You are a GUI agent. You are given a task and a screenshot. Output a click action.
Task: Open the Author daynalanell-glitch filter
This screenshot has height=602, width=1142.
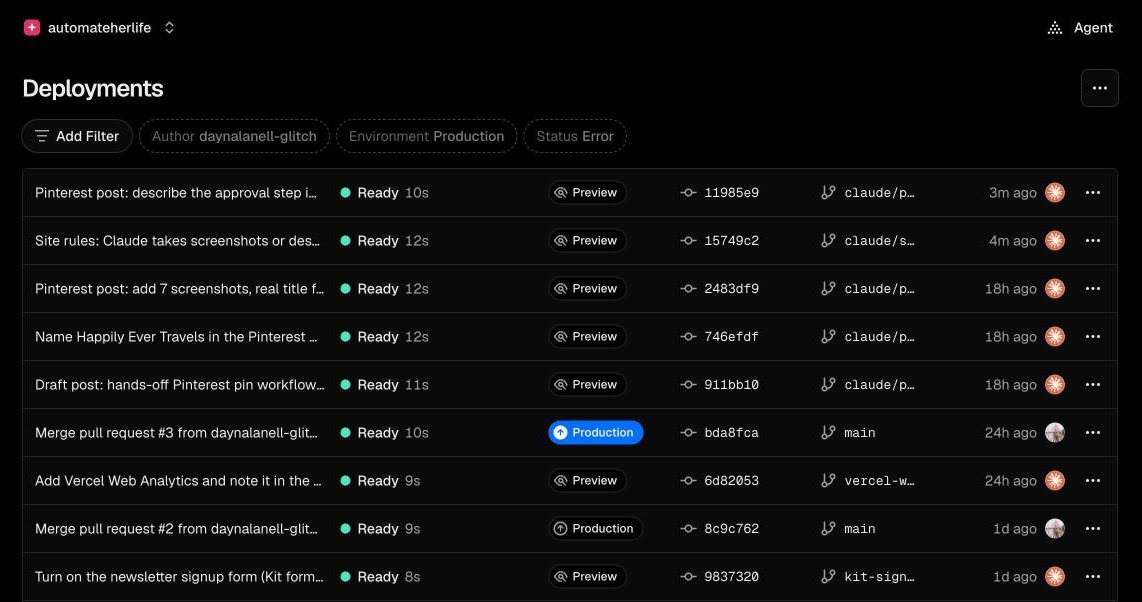tap(234, 136)
